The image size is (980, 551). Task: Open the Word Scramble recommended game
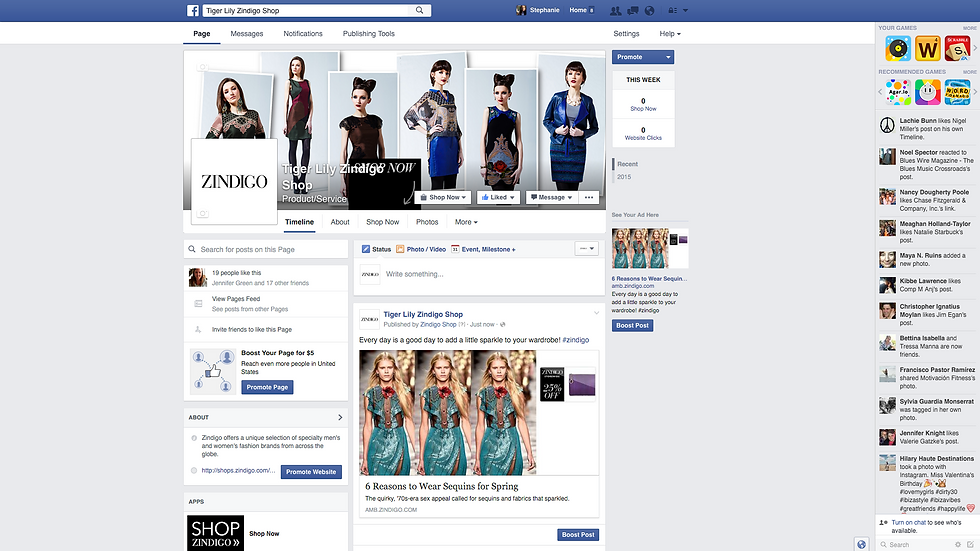pos(957,92)
